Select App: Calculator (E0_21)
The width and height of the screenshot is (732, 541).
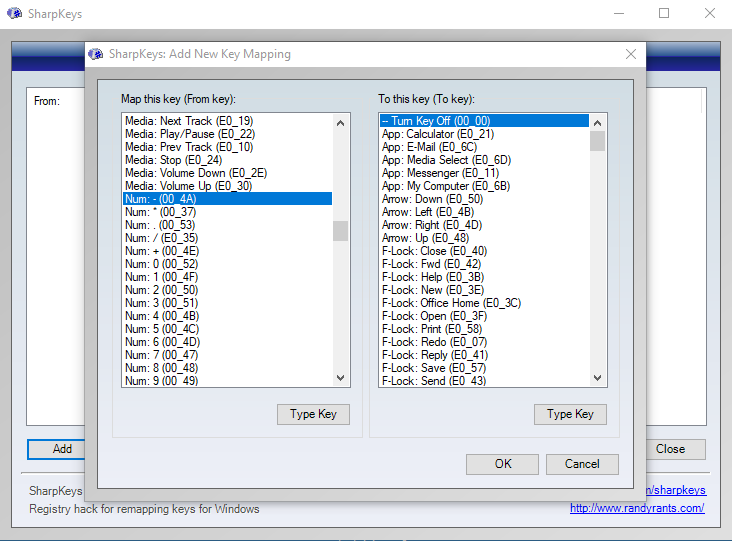[x=485, y=134]
